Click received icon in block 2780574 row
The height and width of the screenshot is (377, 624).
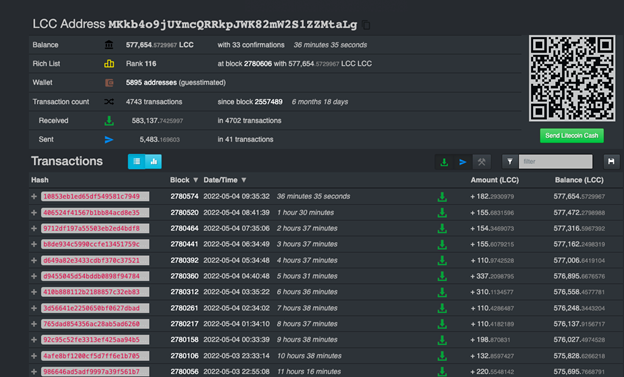pyautogui.click(x=442, y=197)
